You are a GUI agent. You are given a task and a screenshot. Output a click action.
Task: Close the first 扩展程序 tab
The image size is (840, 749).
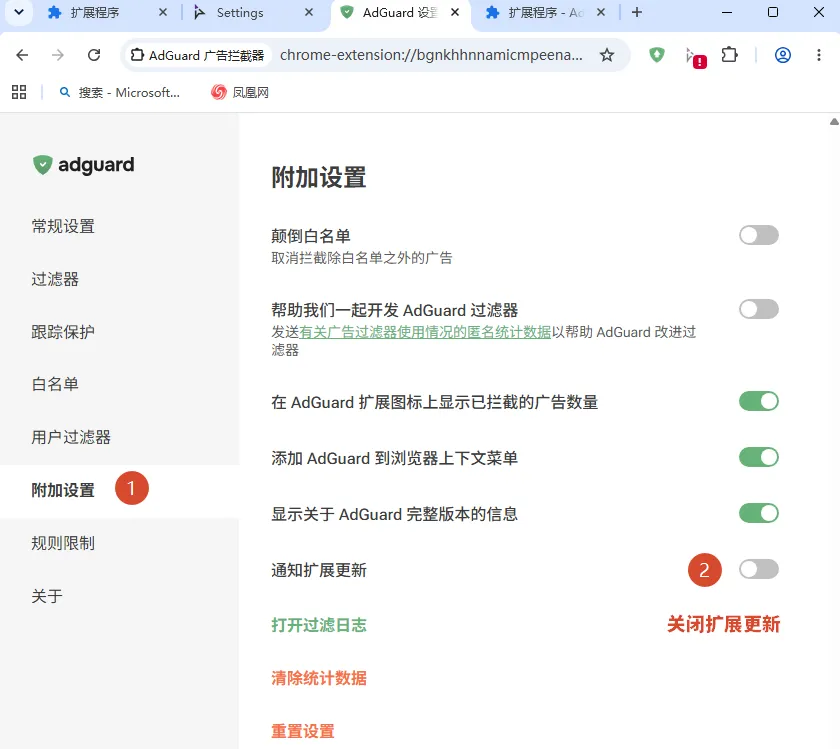[x=163, y=12]
